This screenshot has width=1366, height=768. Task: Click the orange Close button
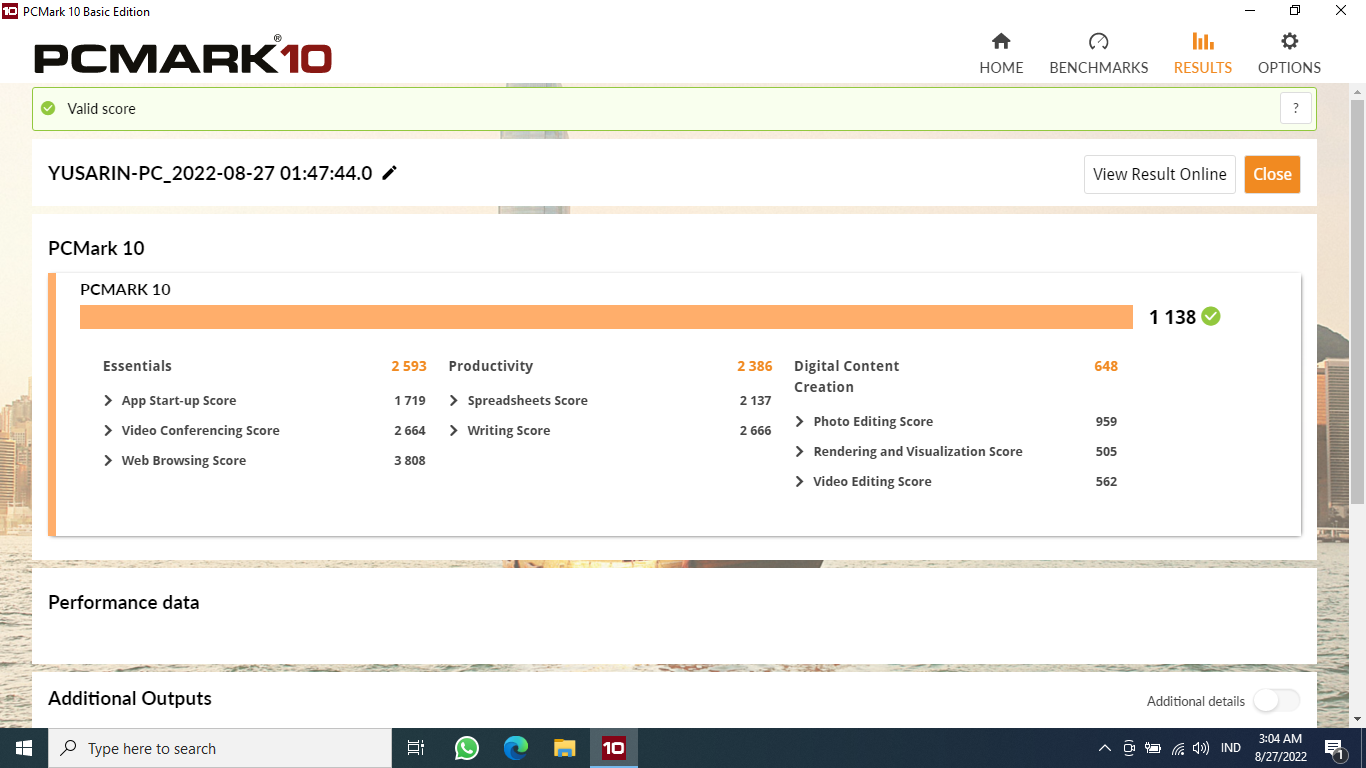1272,174
